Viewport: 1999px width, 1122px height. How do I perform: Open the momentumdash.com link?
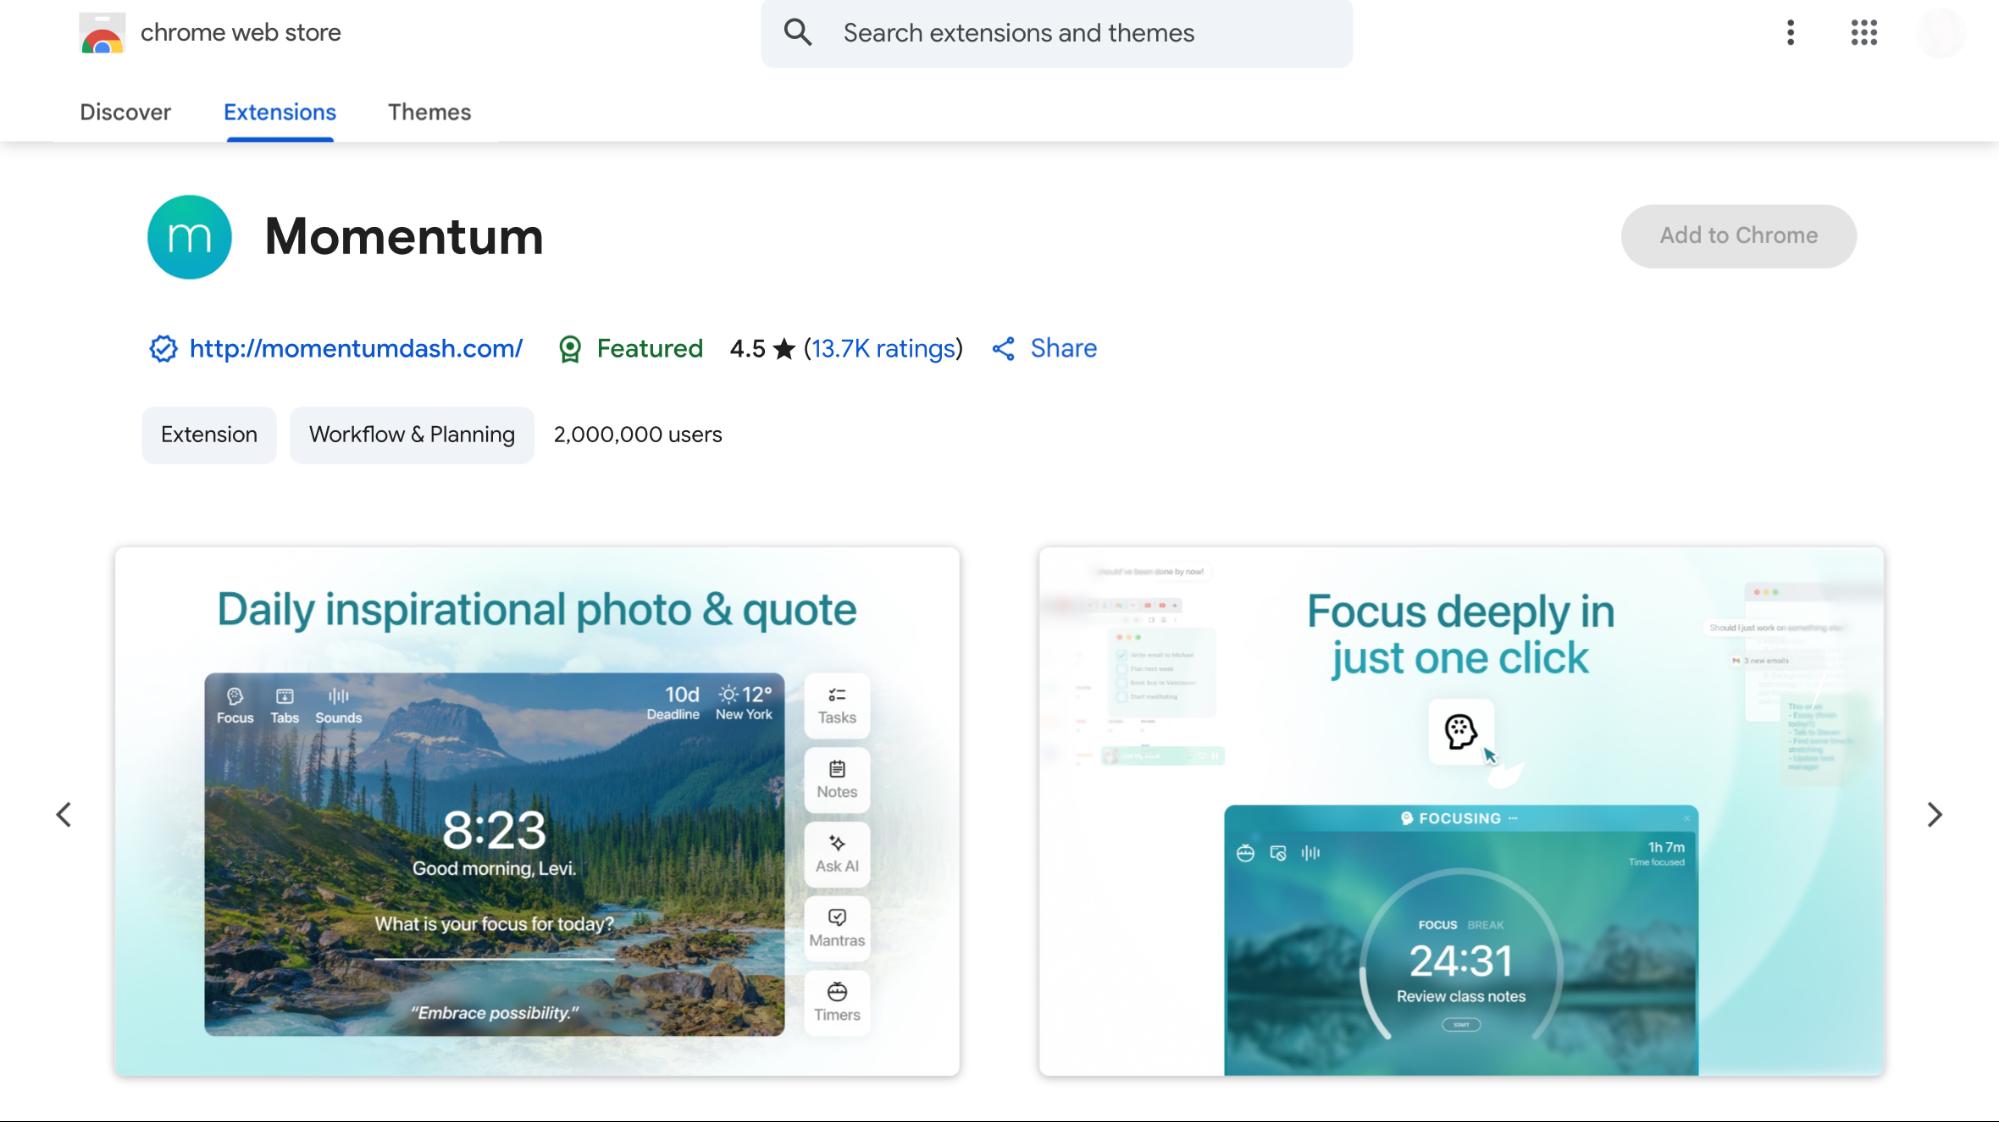[356, 349]
